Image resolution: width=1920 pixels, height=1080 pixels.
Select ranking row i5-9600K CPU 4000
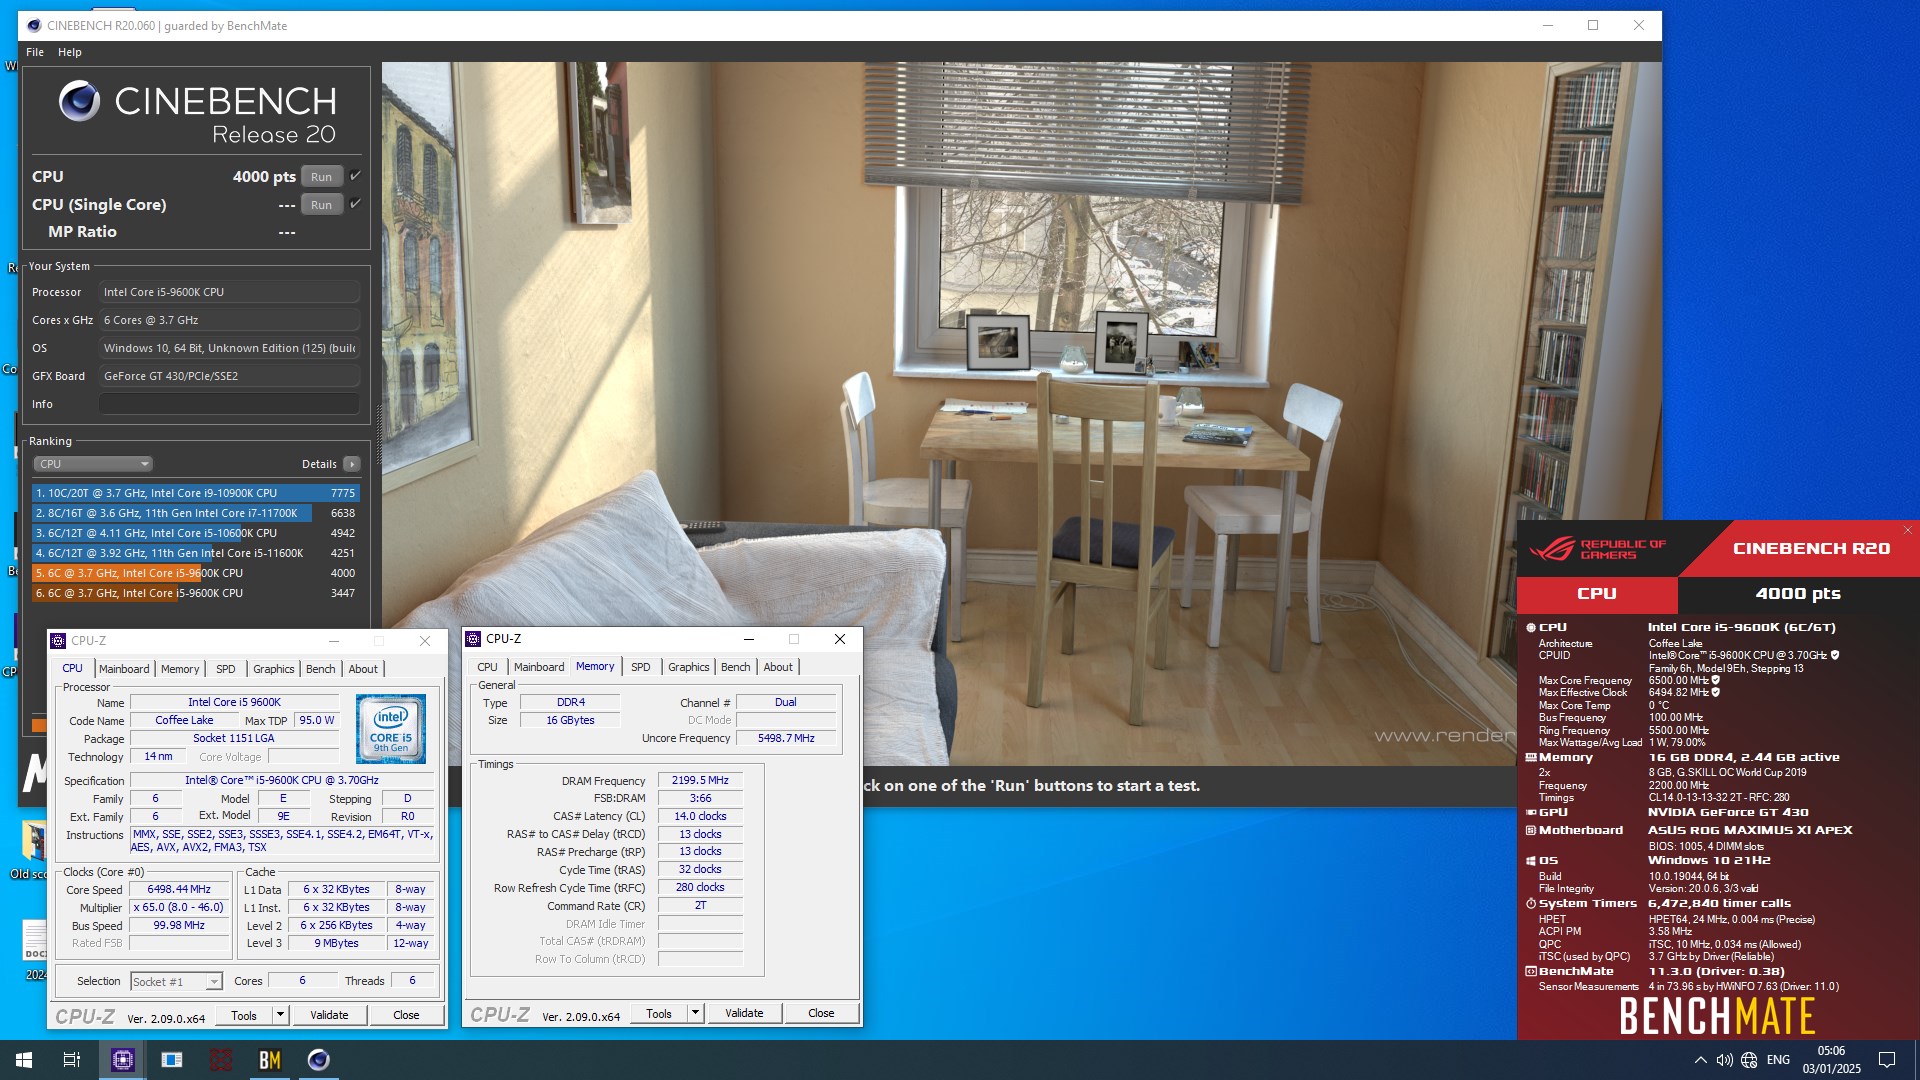pyautogui.click(x=196, y=573)
